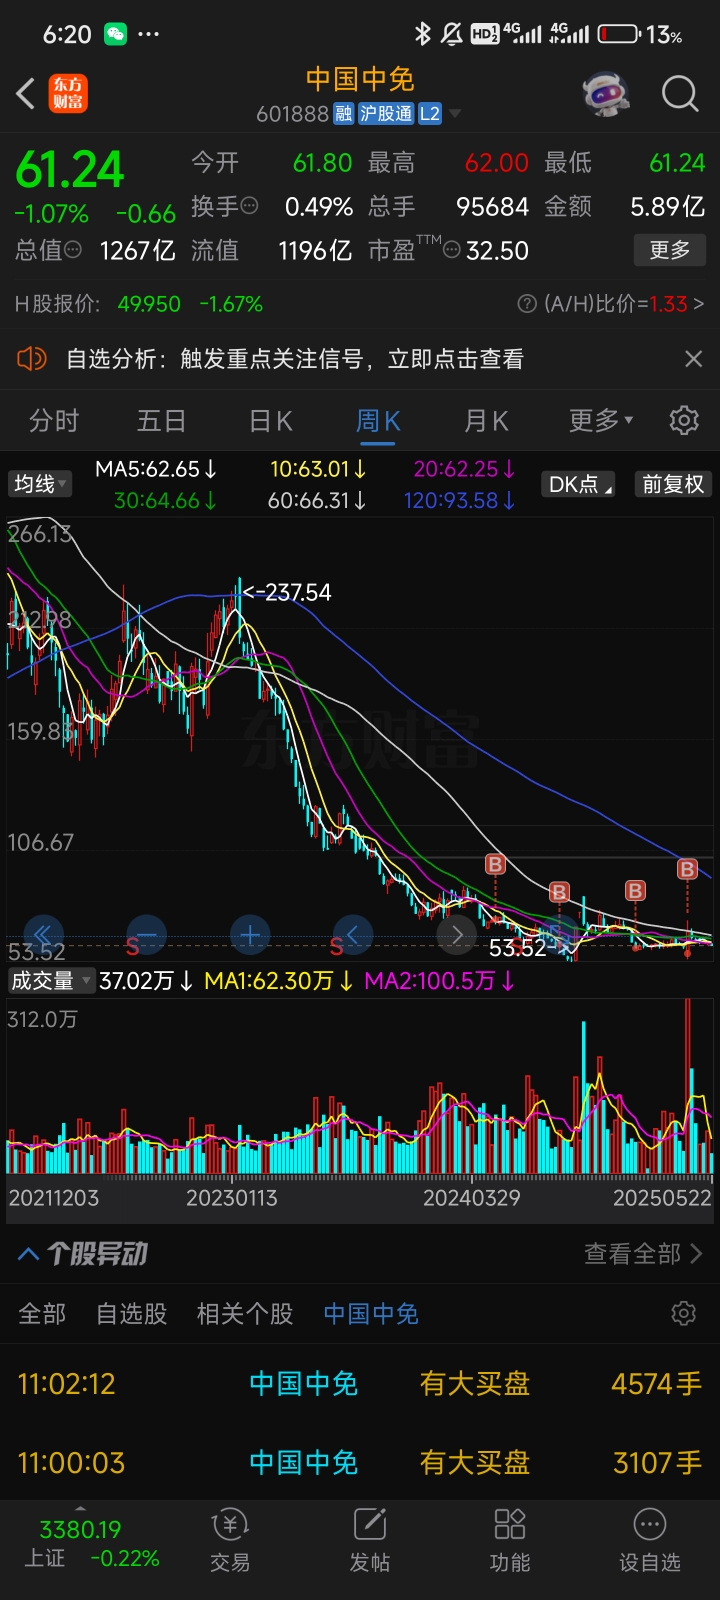Open the Eastmoney orange logo
Screen dimensions: 720x1600
click(69, 94)
